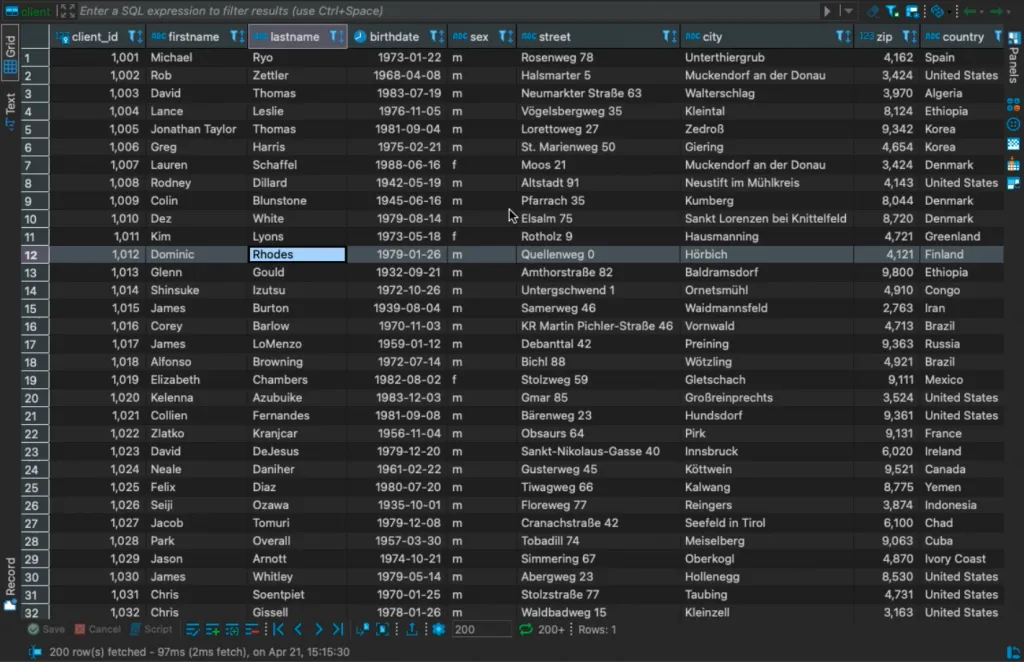This screenshot has width=1024, height=662.
Task: Open grid preferences using the blue gear icon
Action: [x=438, y=630]
